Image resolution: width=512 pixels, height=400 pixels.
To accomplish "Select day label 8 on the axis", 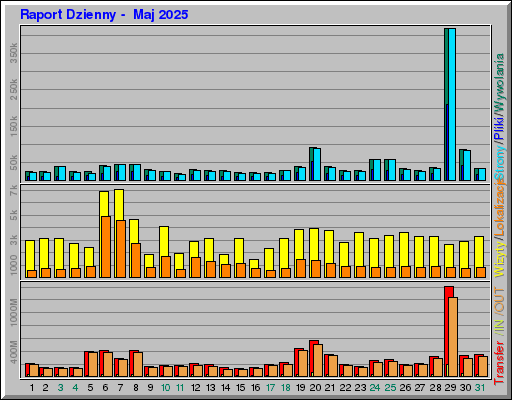I will (136, 388).
